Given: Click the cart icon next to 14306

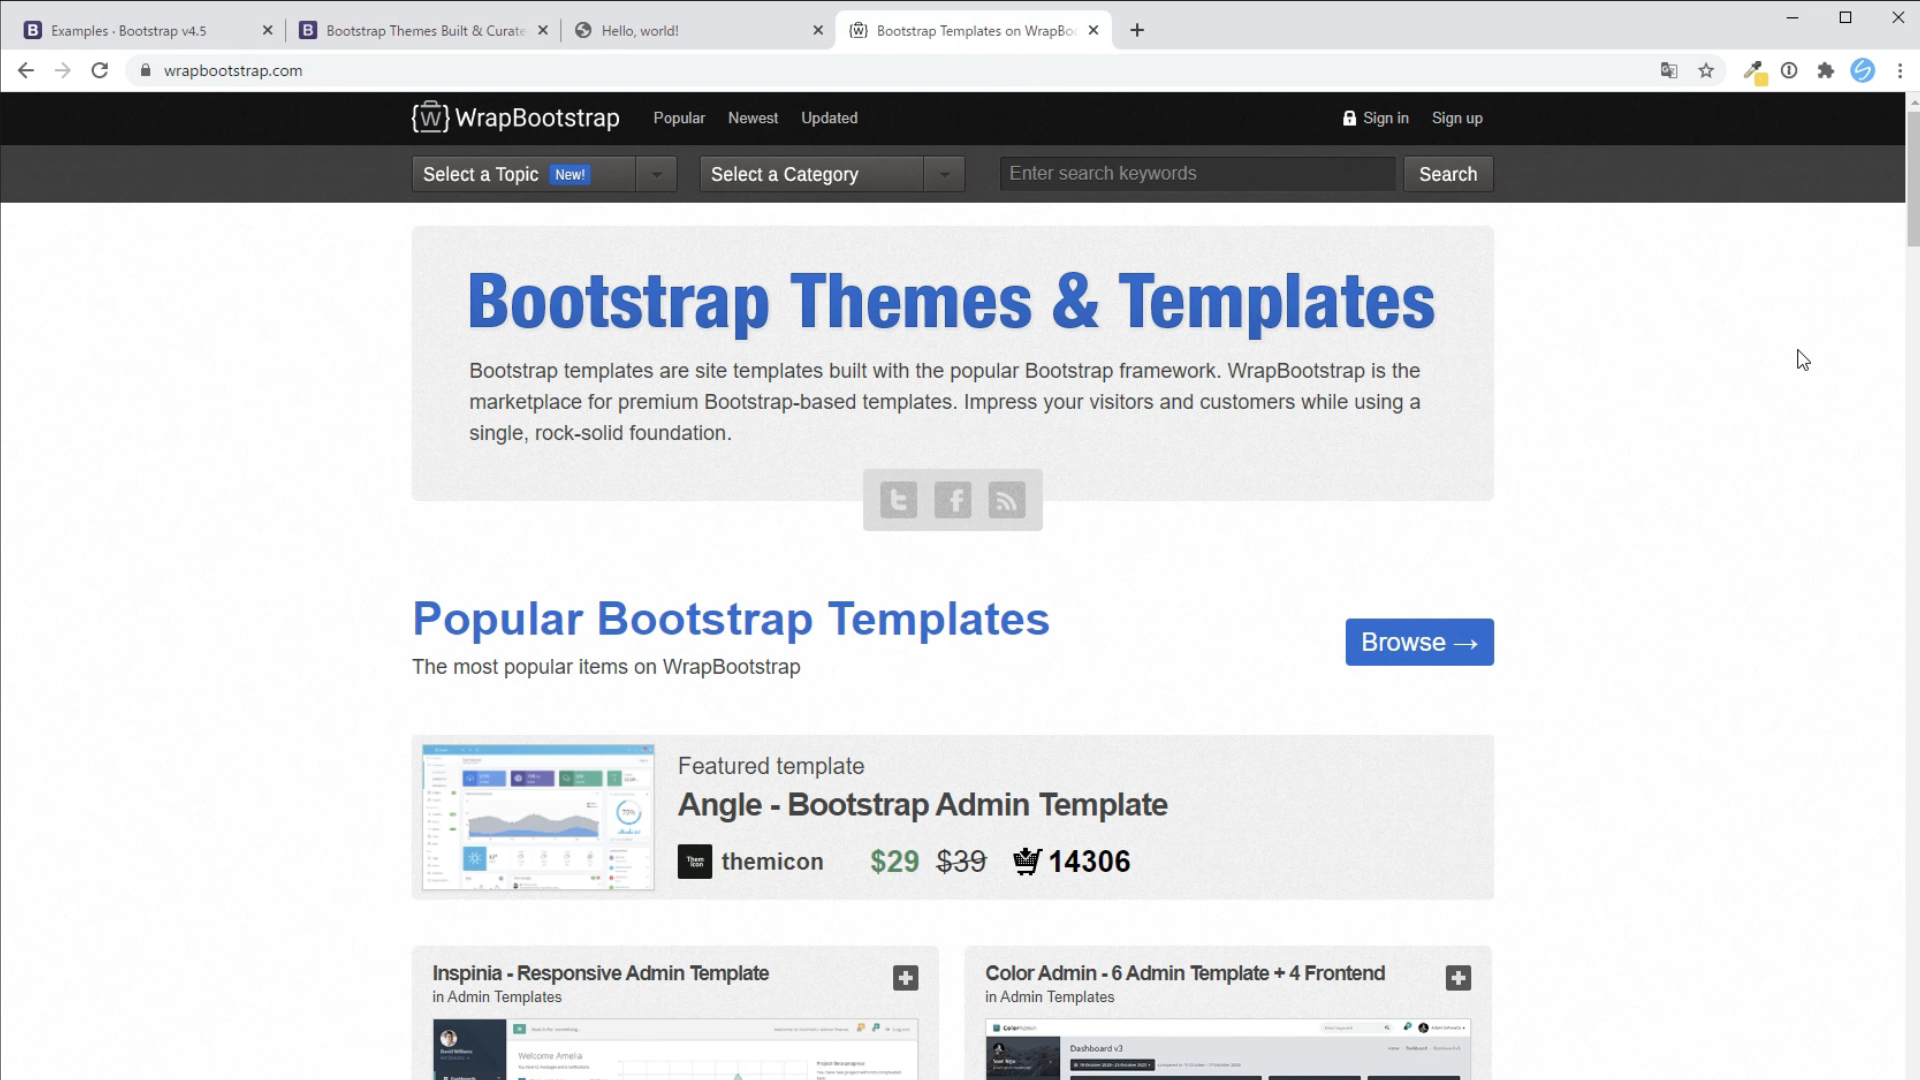Looking at the screenshot, I should (1027, 861).
